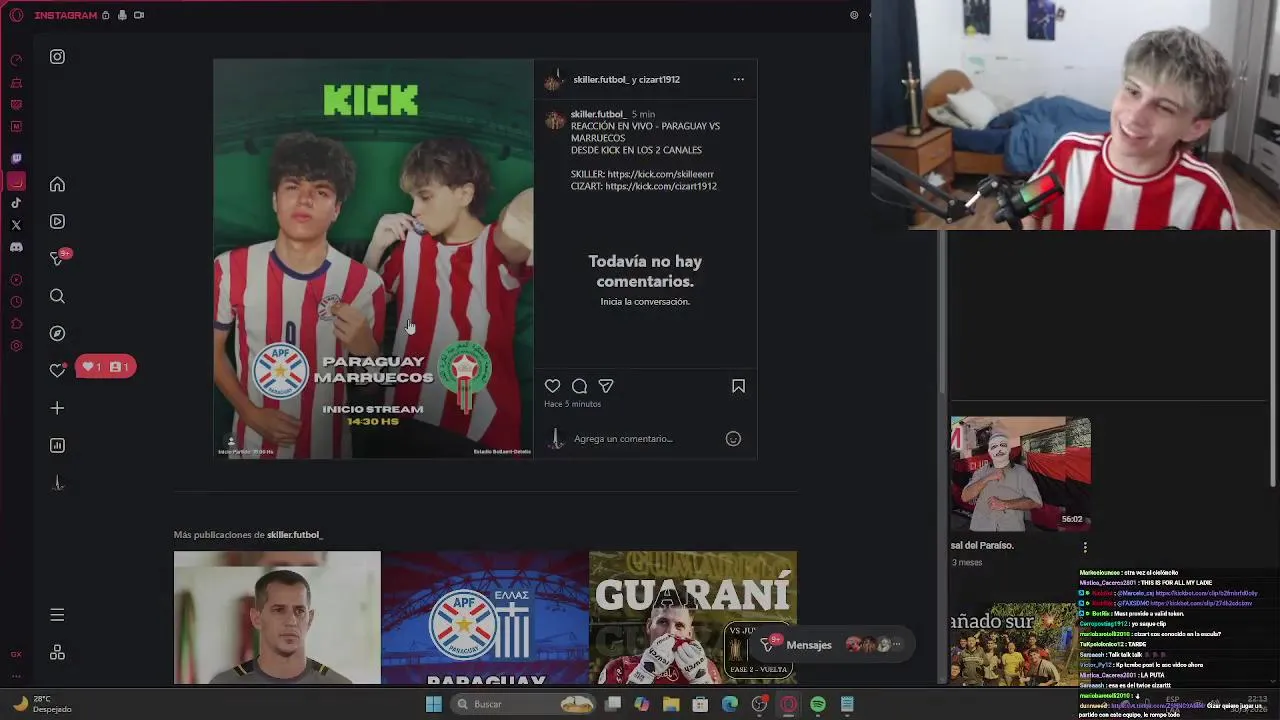Click the GX icon at the bottom of the Opera sidebar

[x=16, y=654]
